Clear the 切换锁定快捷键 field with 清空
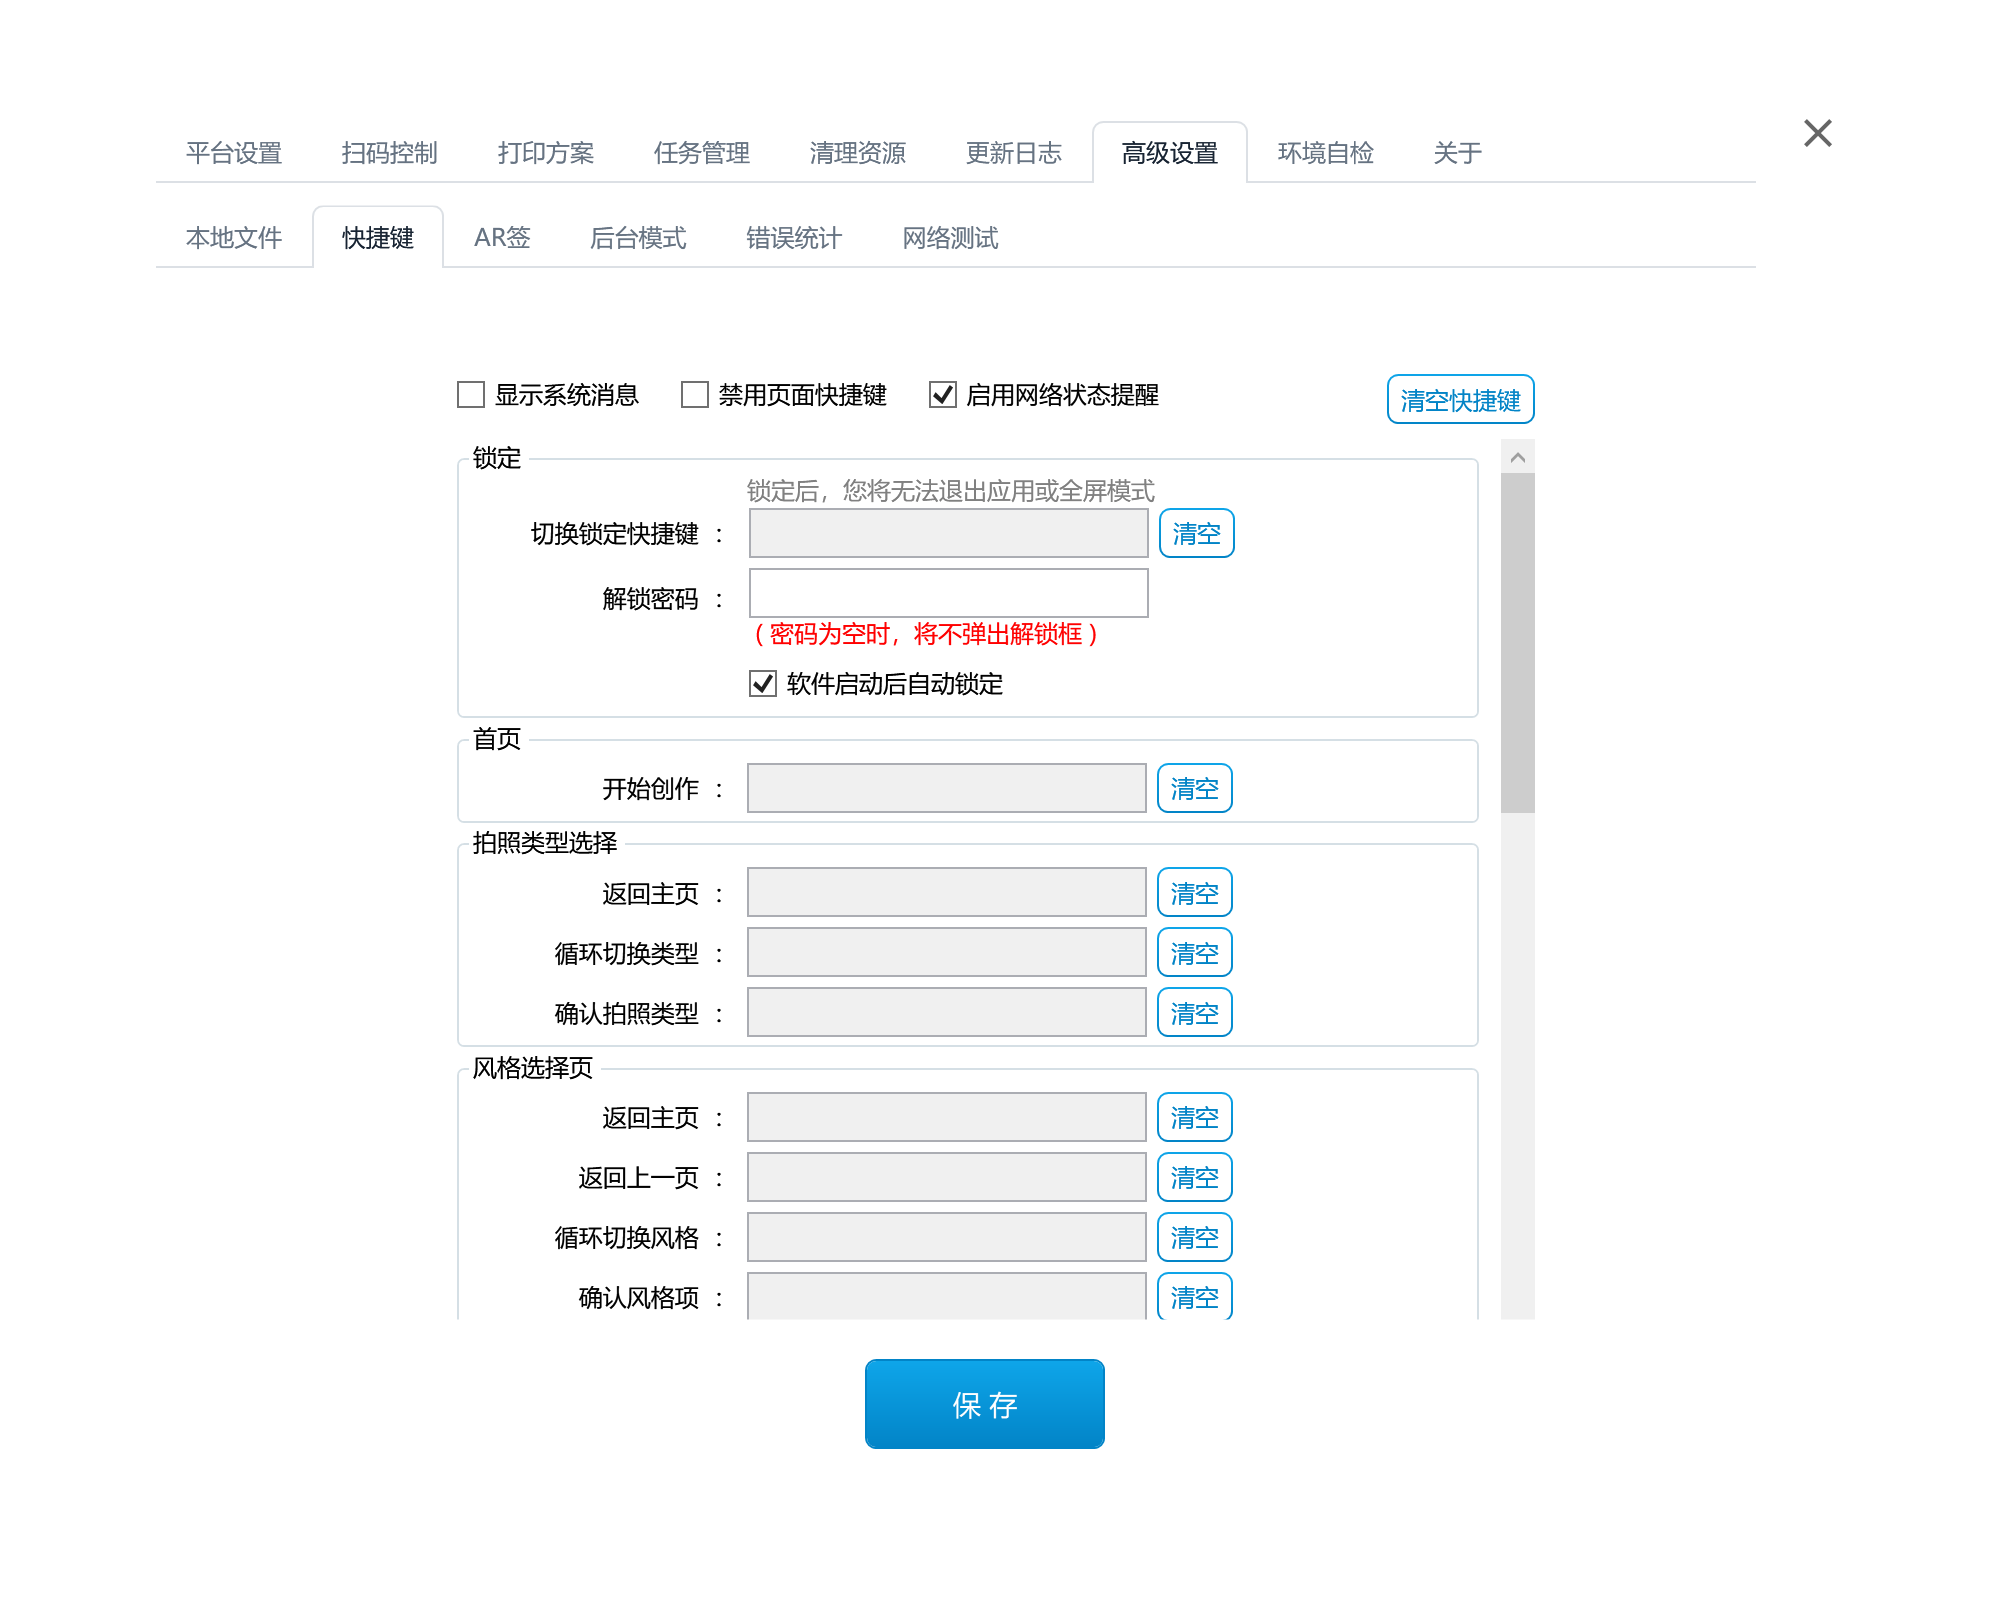The width and height of the screenshot is (2000, 1600). pos(1197,533)
